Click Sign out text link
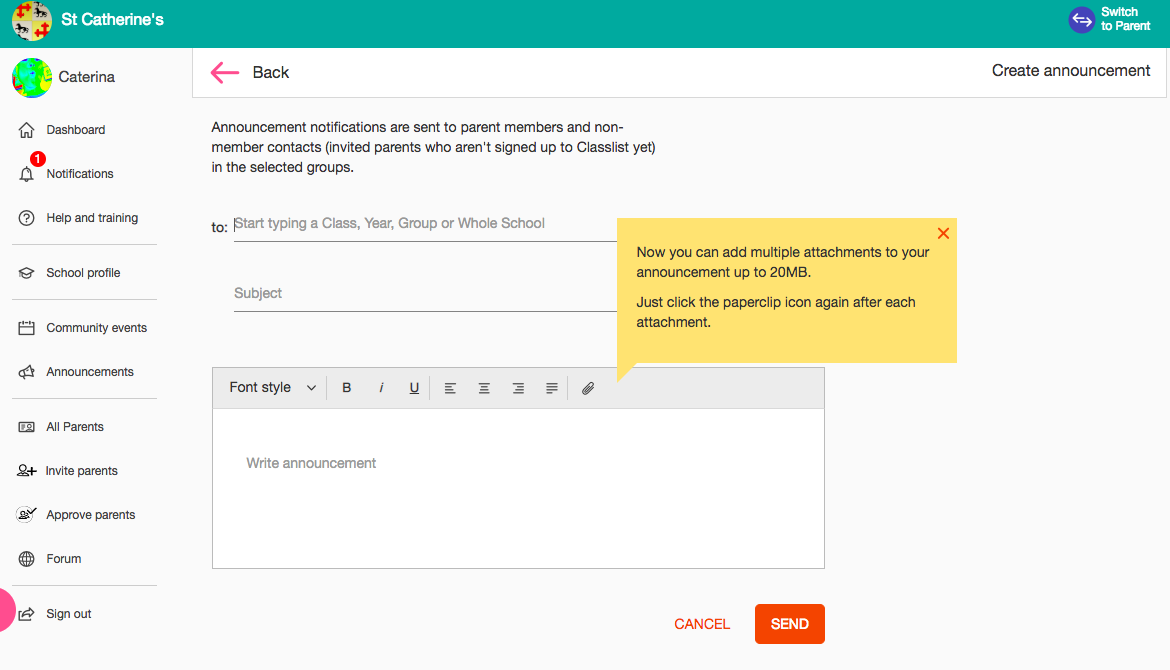1170x670 pixels. [x=69, y=614]
